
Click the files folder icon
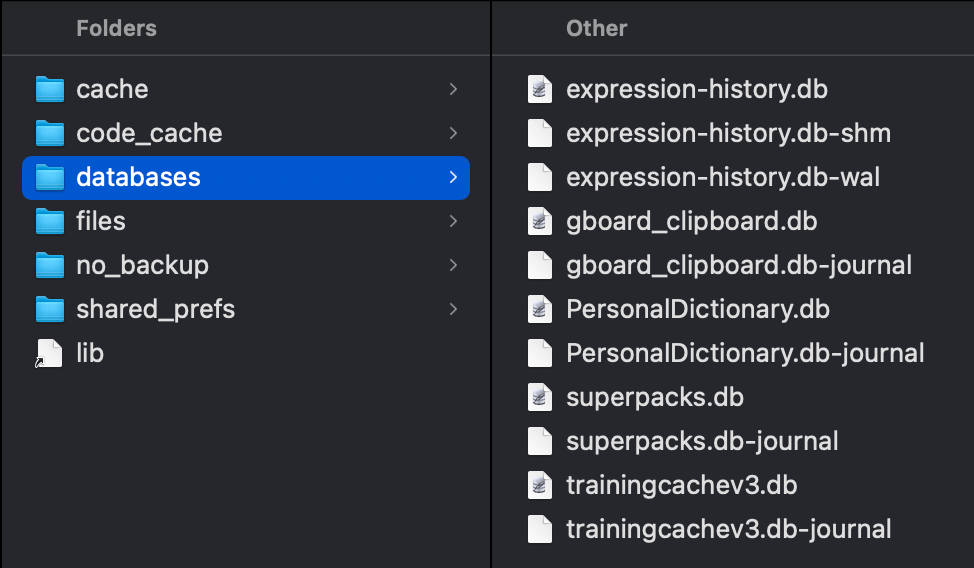[49, 221]
